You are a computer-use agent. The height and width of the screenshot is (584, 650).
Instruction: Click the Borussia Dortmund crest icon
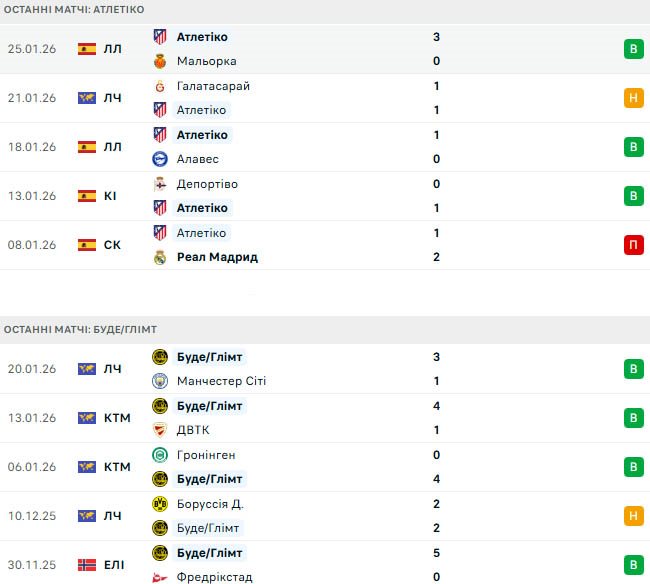159,504
